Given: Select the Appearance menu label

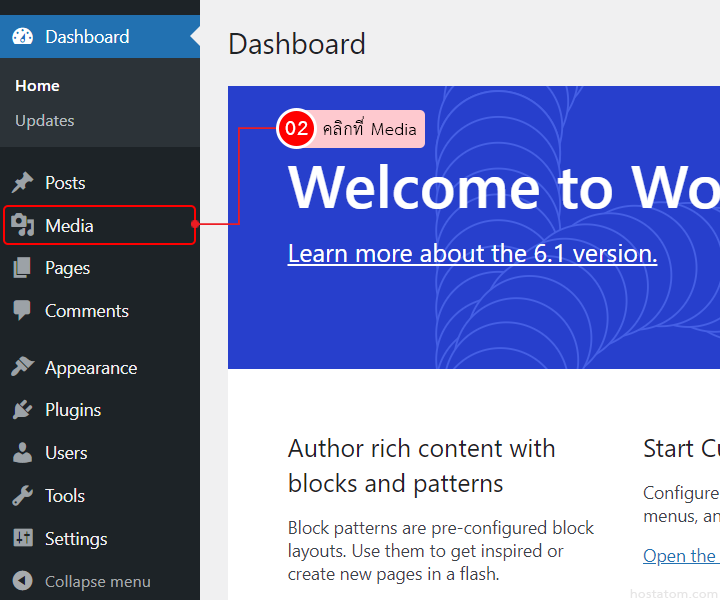Looking at the screenshot, I should pyautogui.click(x=91, y=368).
